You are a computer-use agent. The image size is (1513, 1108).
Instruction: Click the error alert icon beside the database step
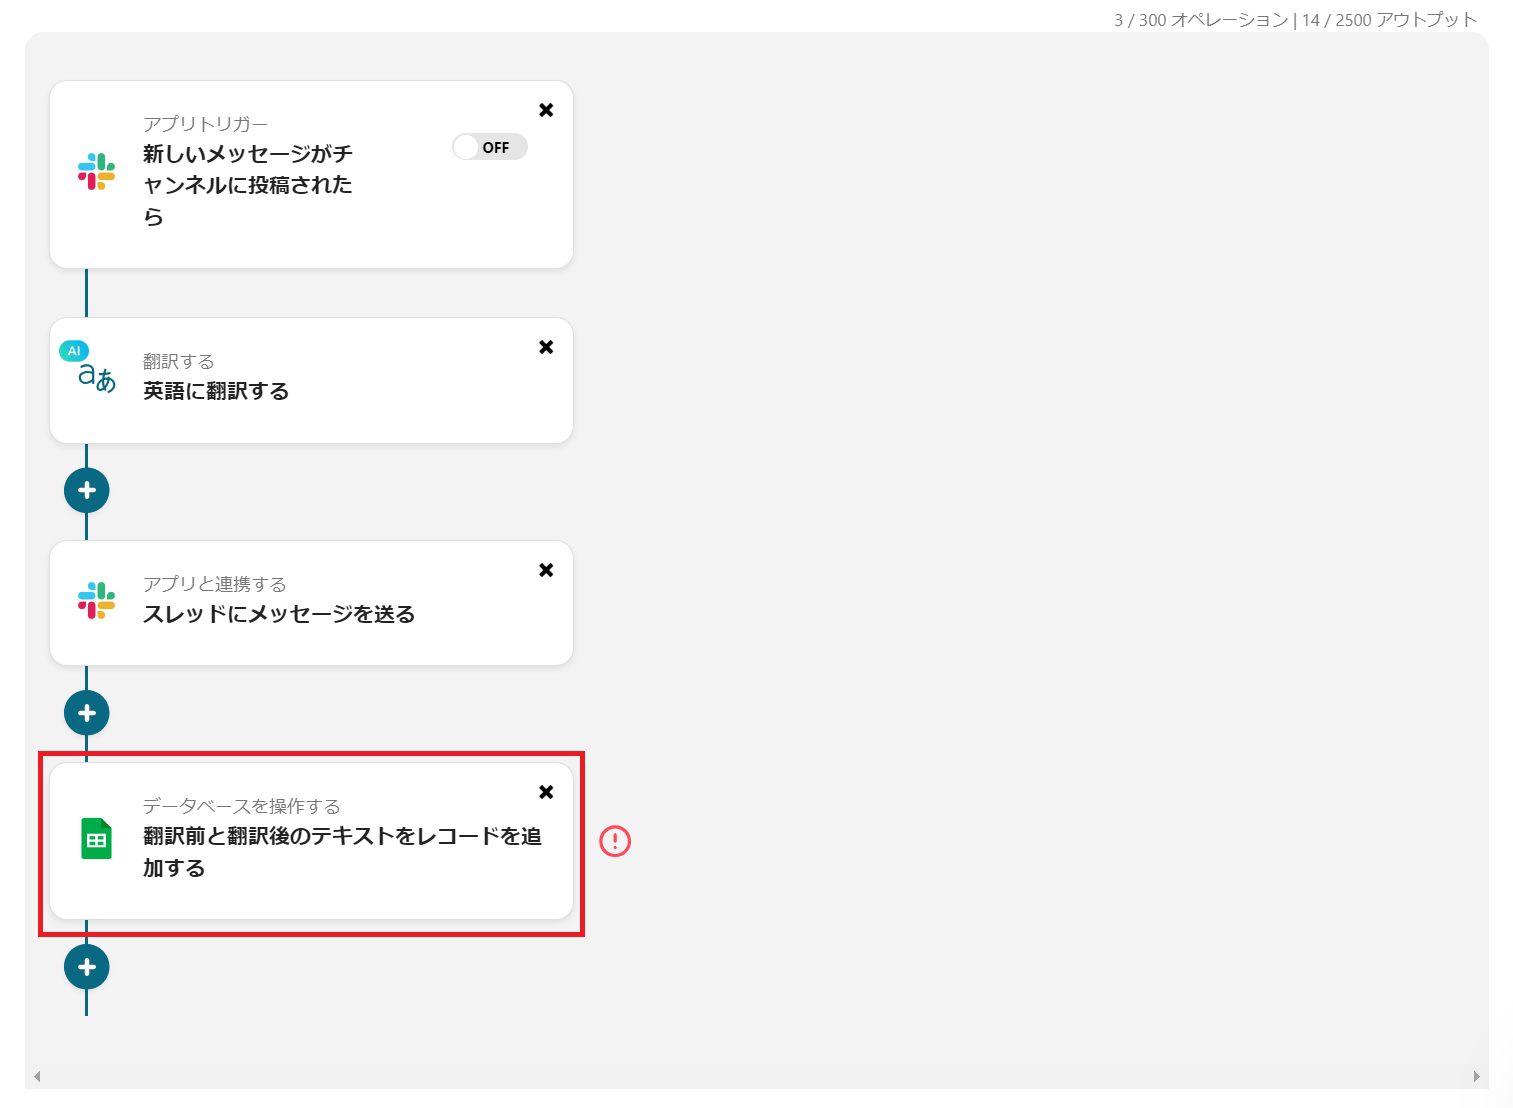coord(615,842)
